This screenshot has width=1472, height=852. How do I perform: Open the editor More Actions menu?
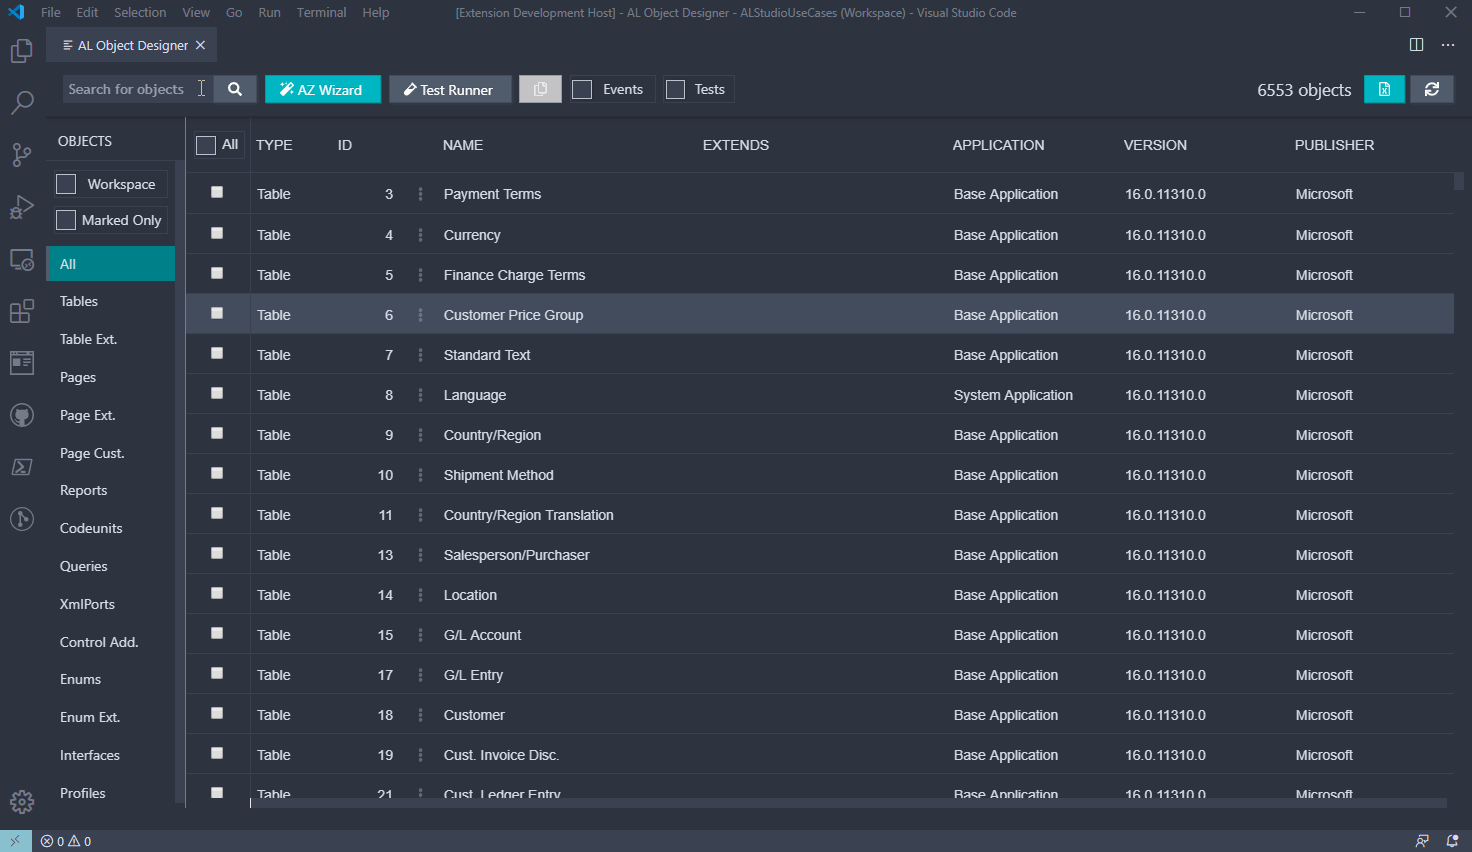pos(1448,45)
